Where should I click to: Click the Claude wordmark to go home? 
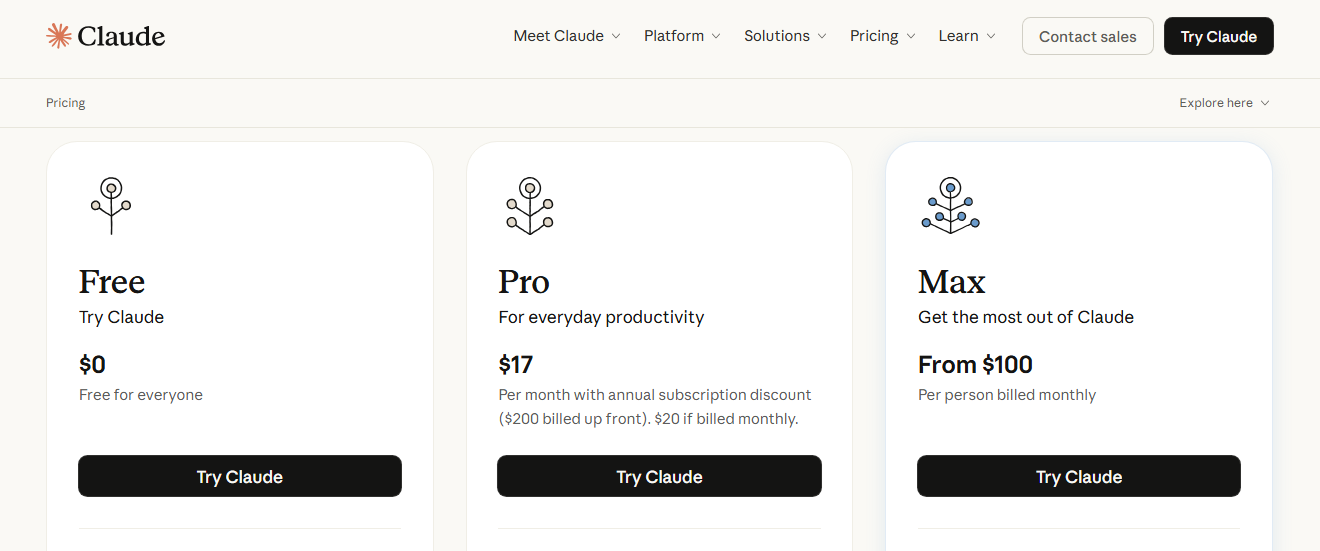tap(121, 36)
